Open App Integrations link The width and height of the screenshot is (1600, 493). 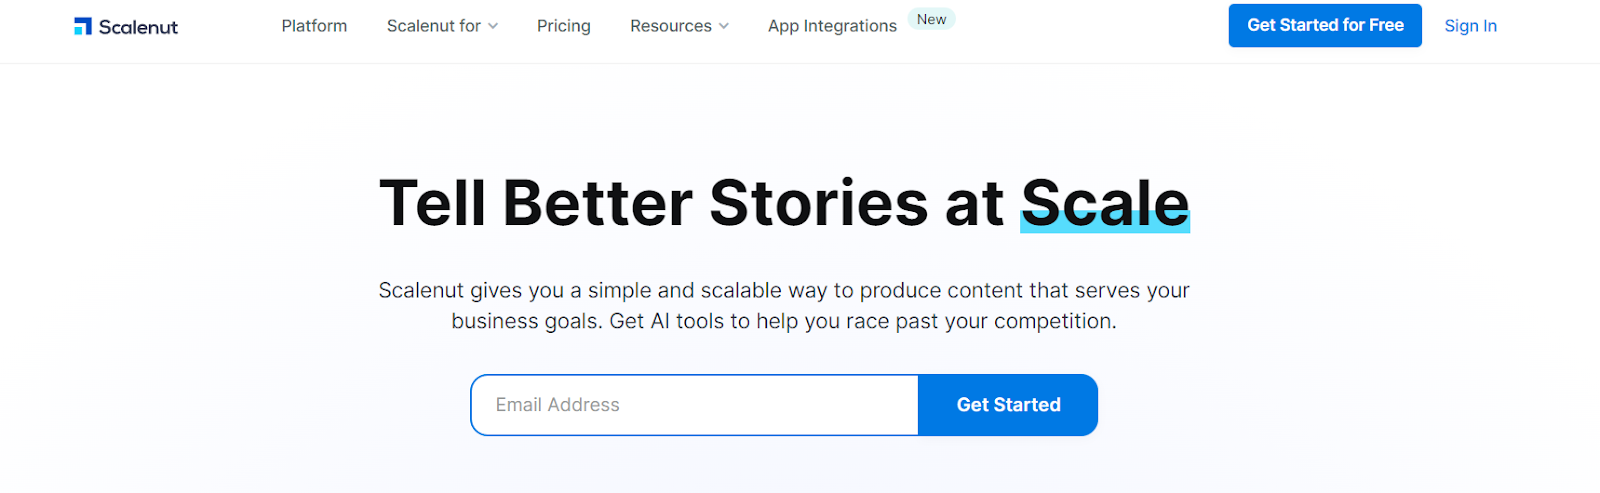click(832, 26)
